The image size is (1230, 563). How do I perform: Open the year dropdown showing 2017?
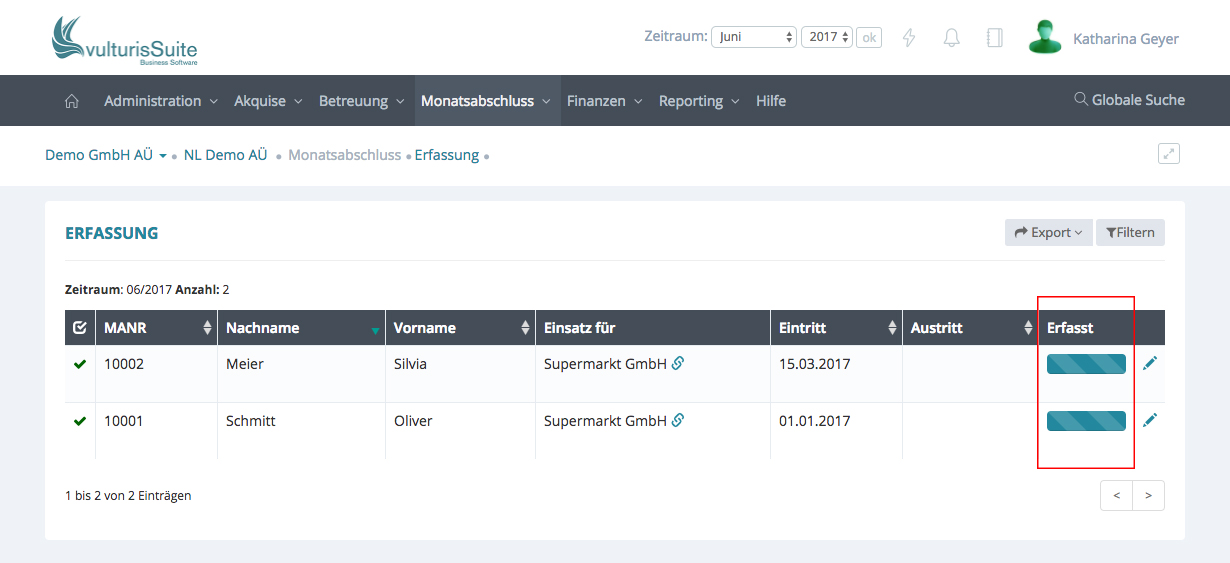(827, 37)
